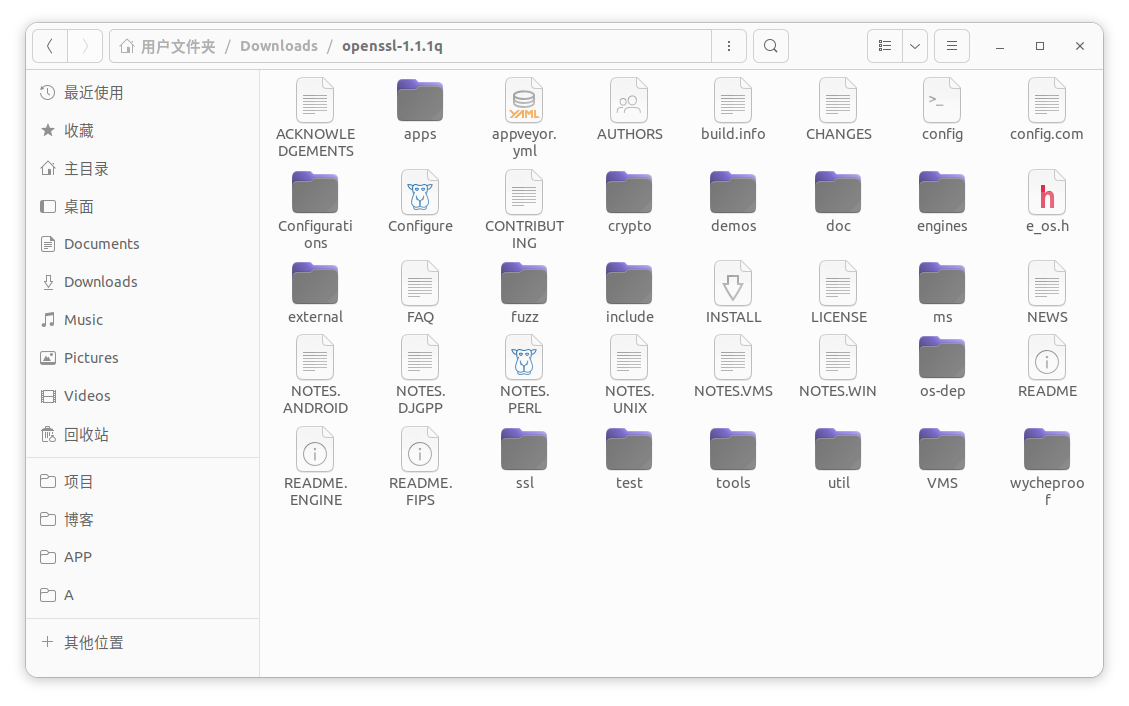Click the fuzz folder name
The height and width of the screenshot is (706, 1129).
click(524, 317)
